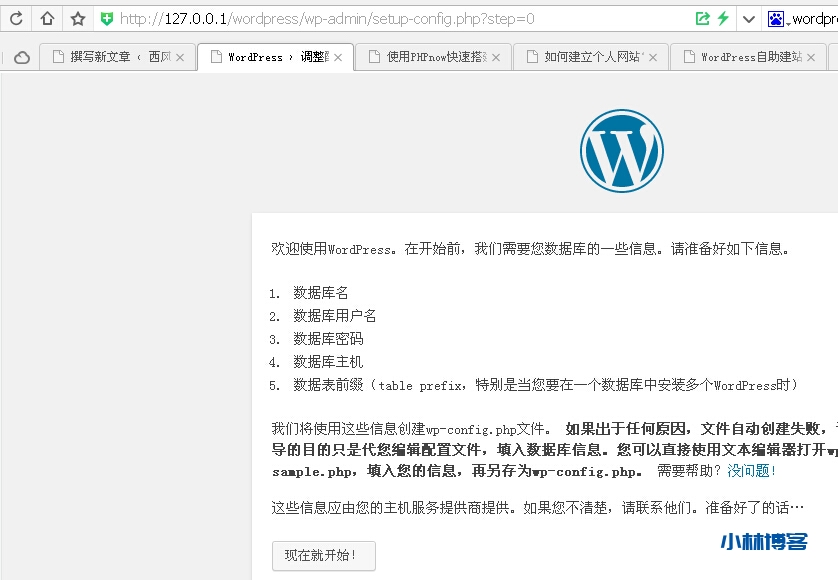Switch to the 使用PHPnow快速搭建 tab

[x=426, y=58]
